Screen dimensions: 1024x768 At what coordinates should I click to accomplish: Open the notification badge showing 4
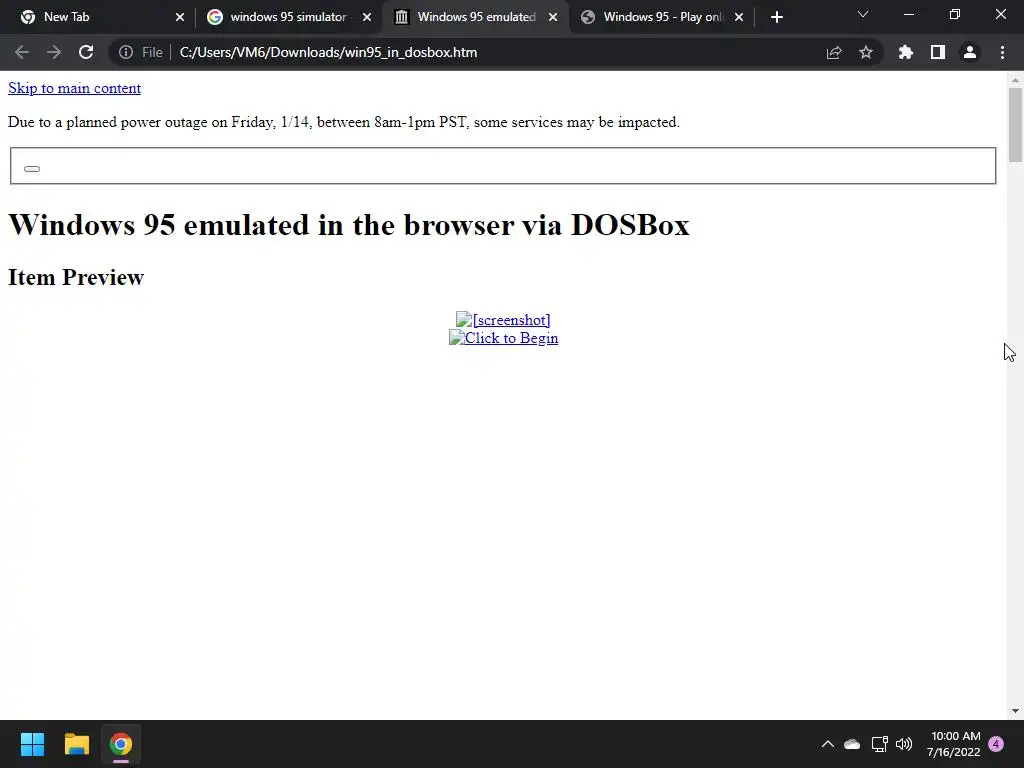coord(996,744)
